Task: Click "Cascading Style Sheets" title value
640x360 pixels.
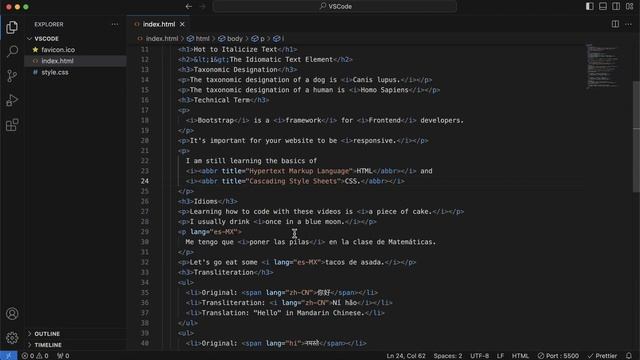Action: [x=292, y=181]
